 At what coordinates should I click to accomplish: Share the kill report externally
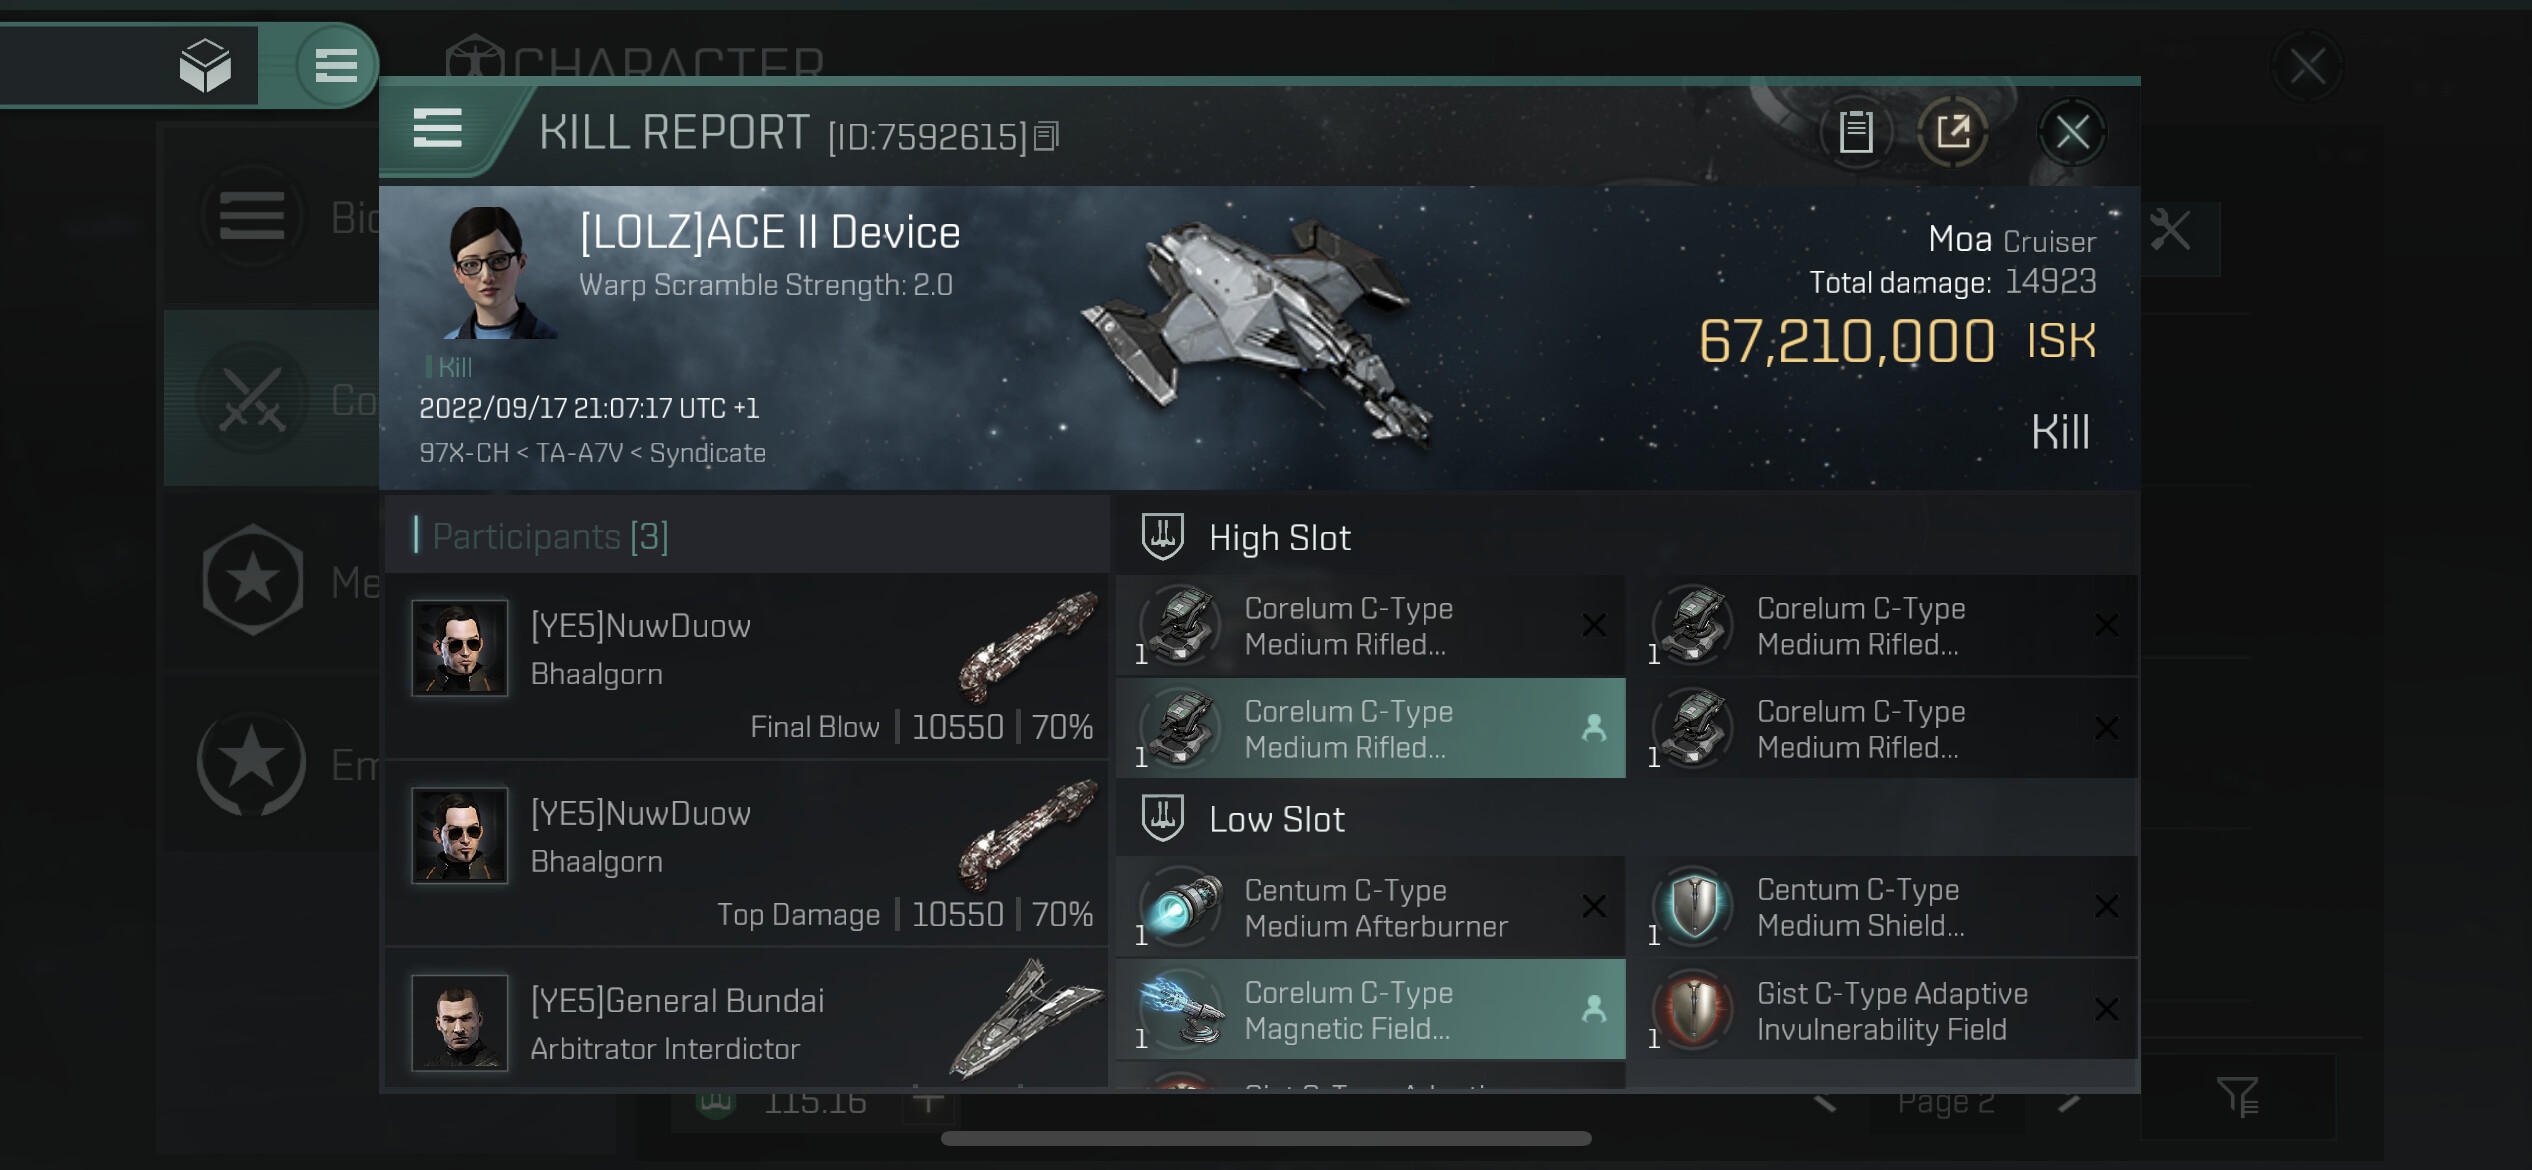pos(1952,132)
